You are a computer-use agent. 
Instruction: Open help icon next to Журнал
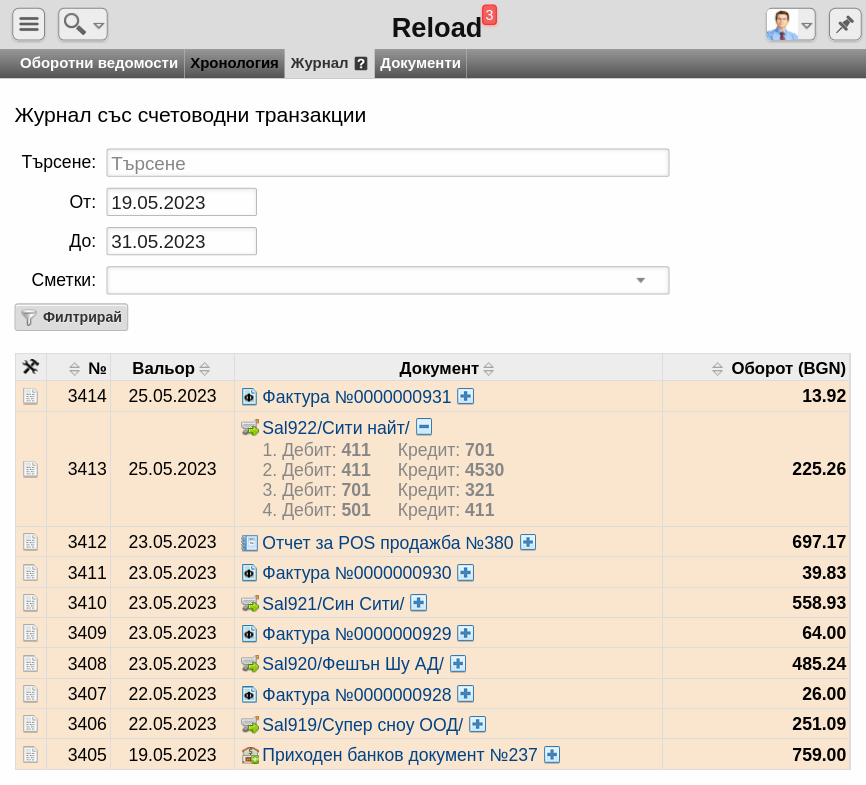[361, 64]
